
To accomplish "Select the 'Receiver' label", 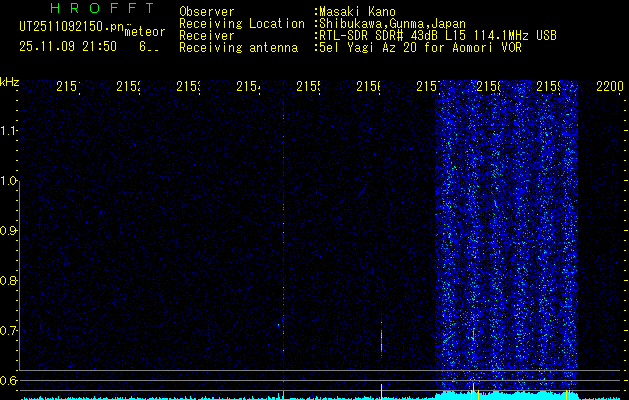I will (207, 36).
